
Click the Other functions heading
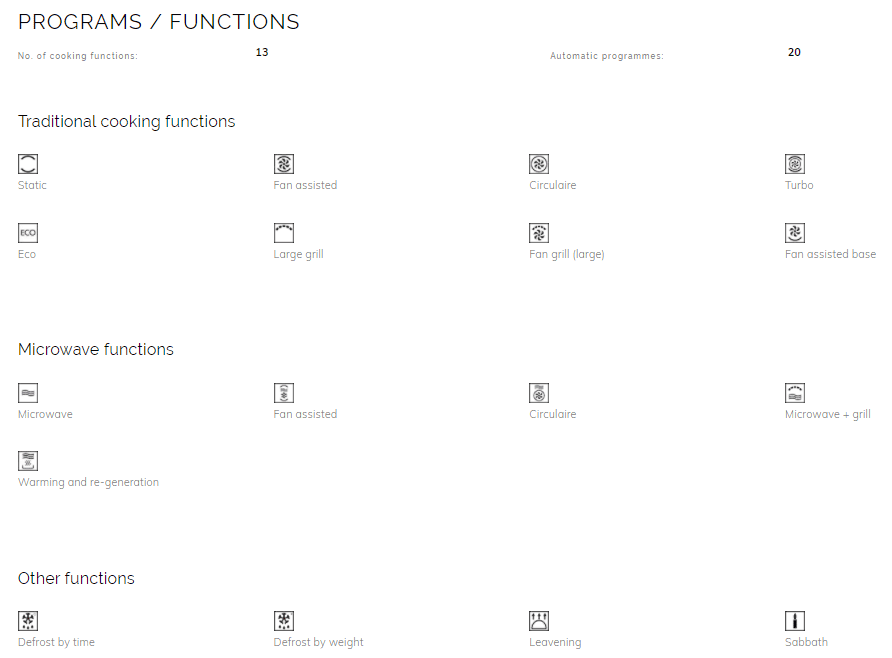pos(76,578)
